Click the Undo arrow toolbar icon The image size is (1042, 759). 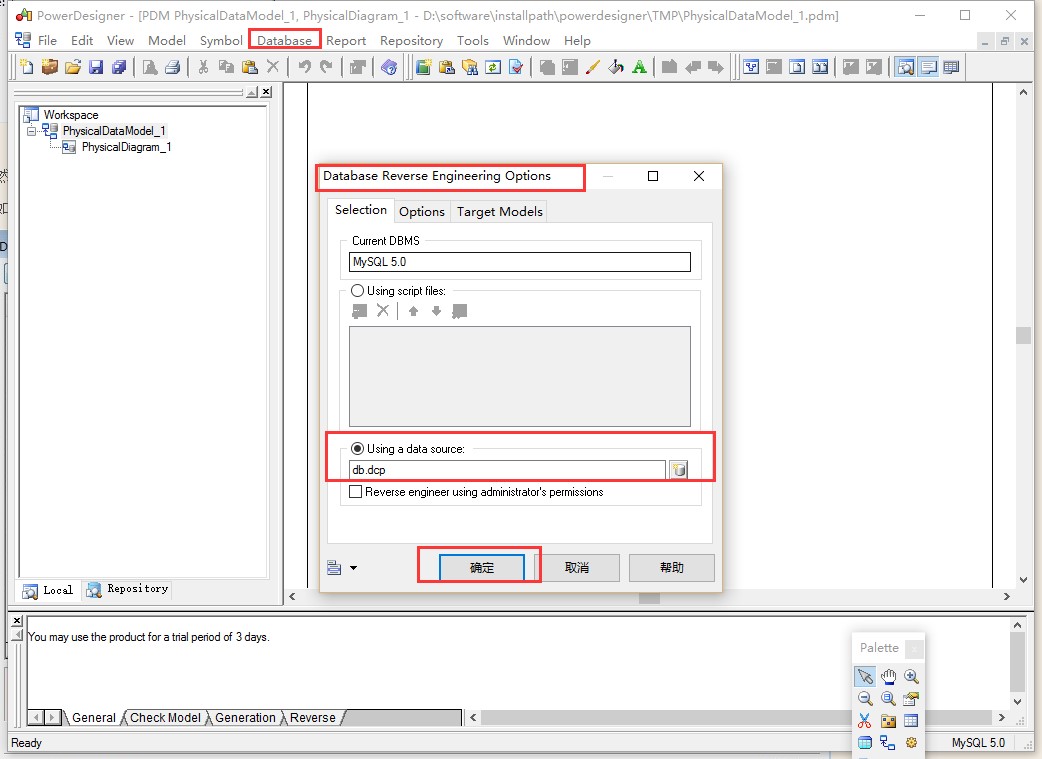coord(304,66)
